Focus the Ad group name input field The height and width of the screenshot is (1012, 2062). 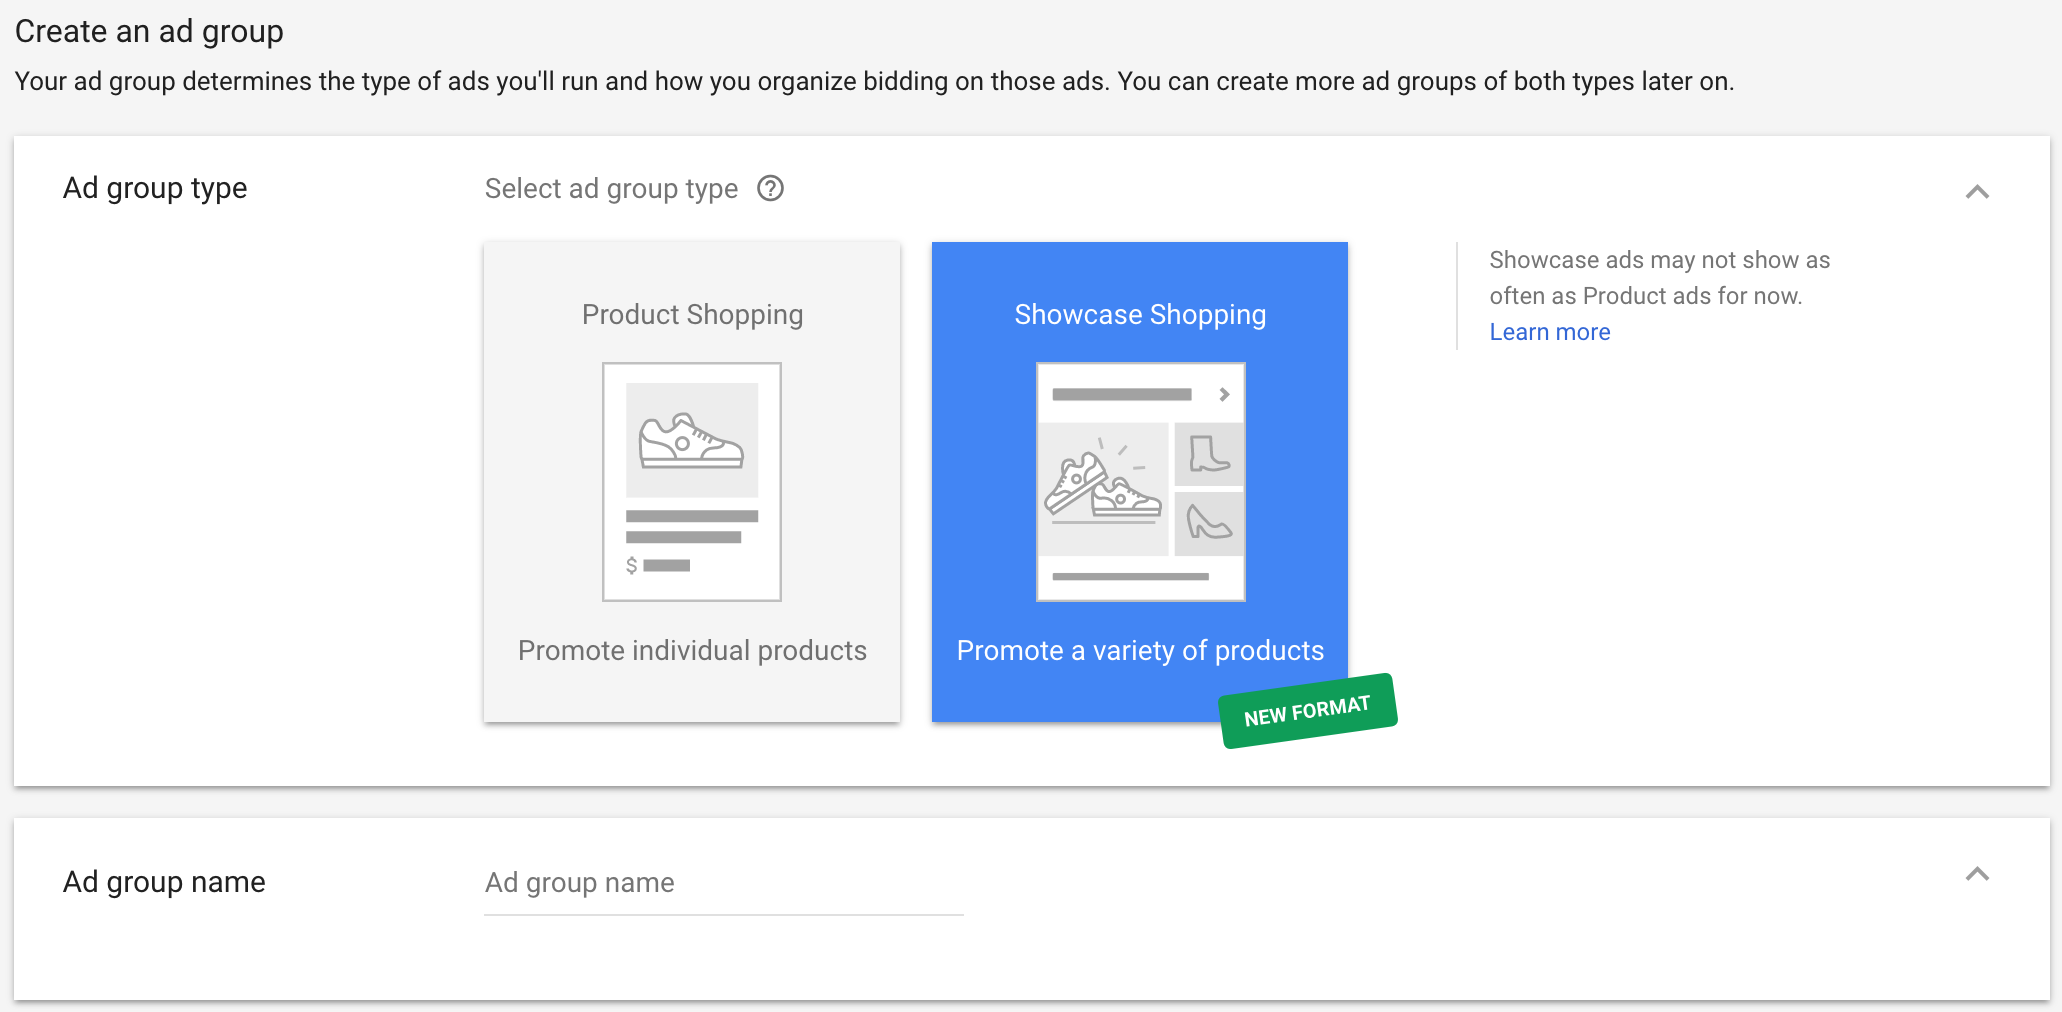click(x=724, y=884)
